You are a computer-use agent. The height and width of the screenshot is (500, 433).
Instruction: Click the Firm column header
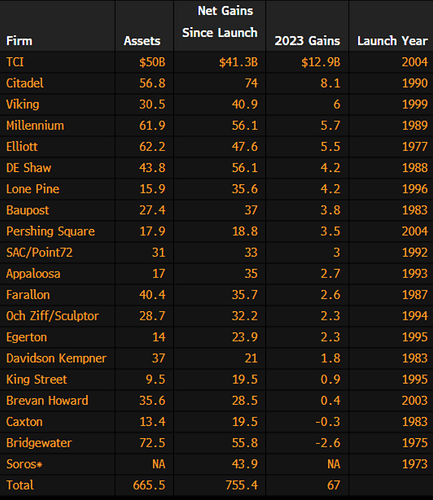19,41
